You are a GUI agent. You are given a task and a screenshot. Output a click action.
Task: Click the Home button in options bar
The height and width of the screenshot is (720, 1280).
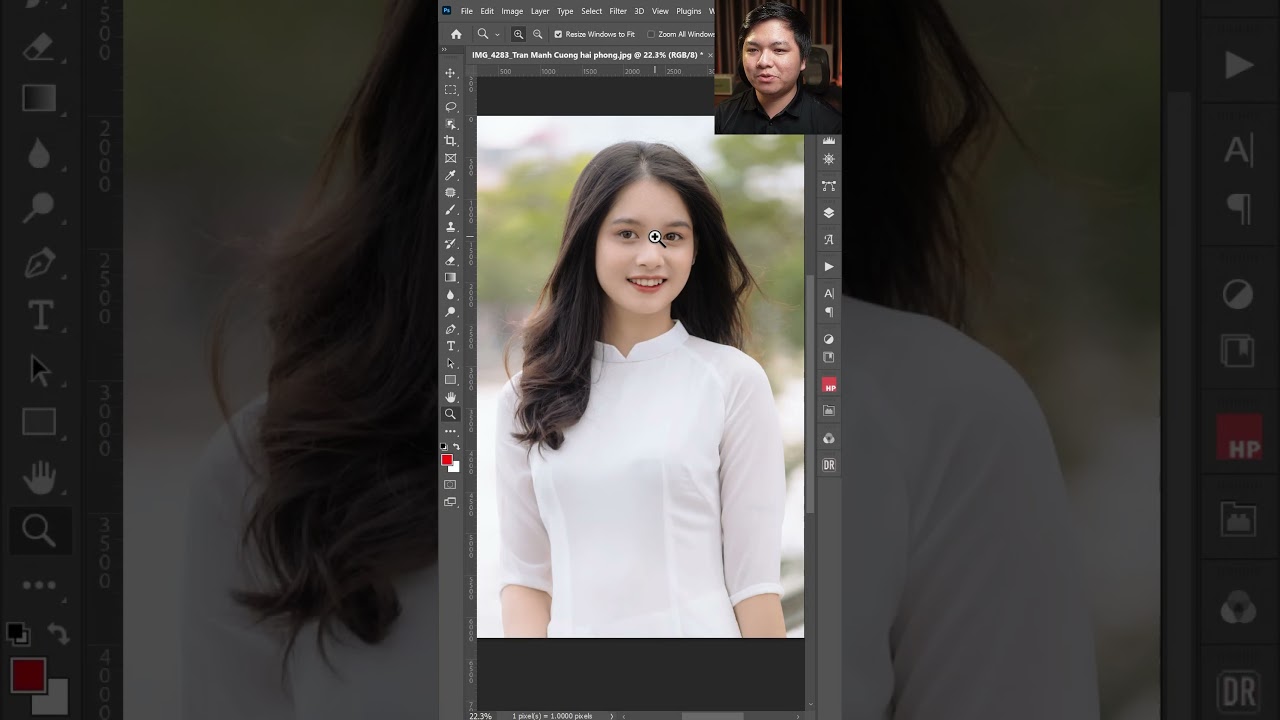pyautogui.click(x=456, y=34)
